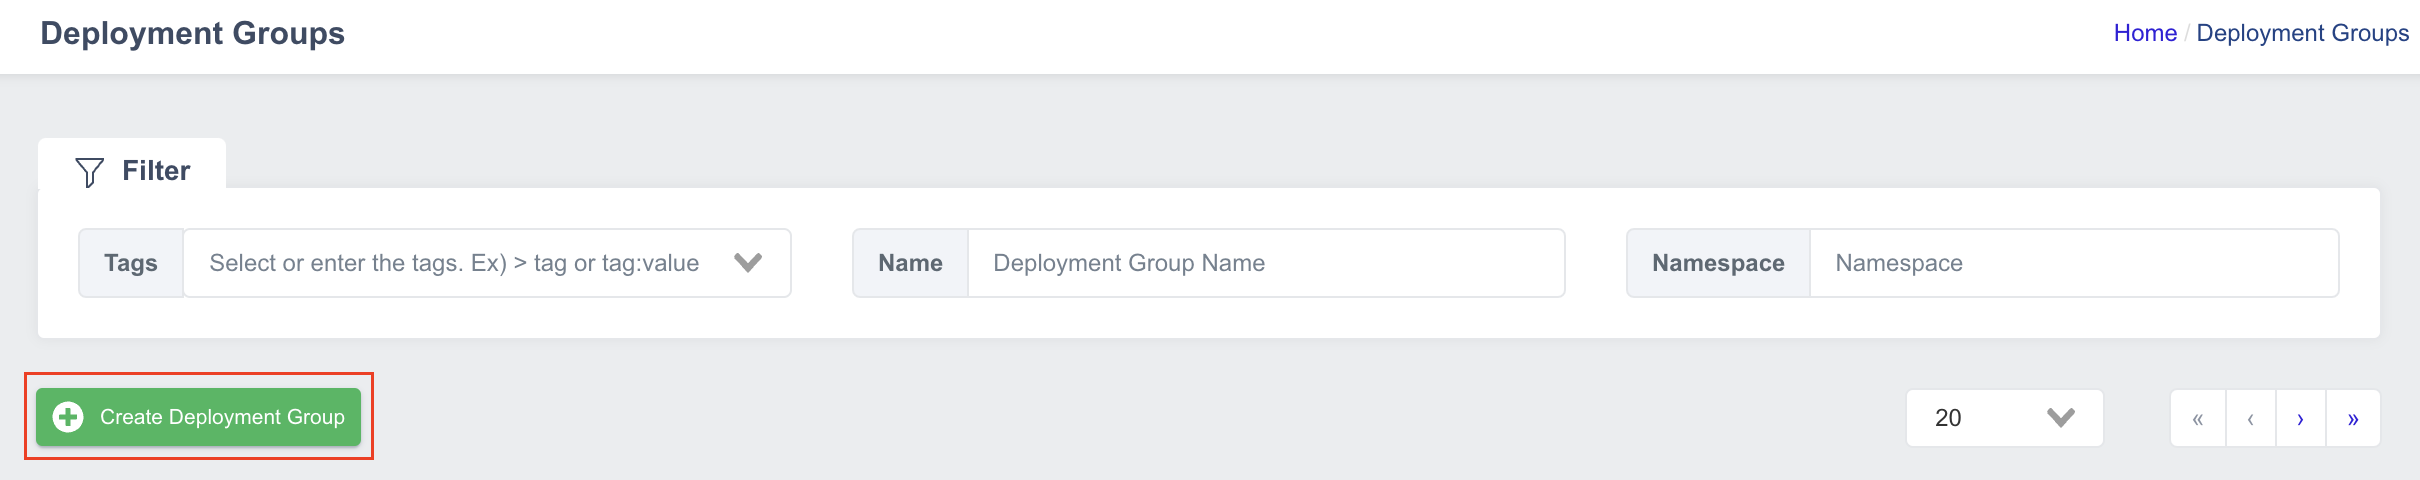2420x480 pixels.
Task: Focus the Deployment Group Name input field
Action: (x=1266, y=263)
